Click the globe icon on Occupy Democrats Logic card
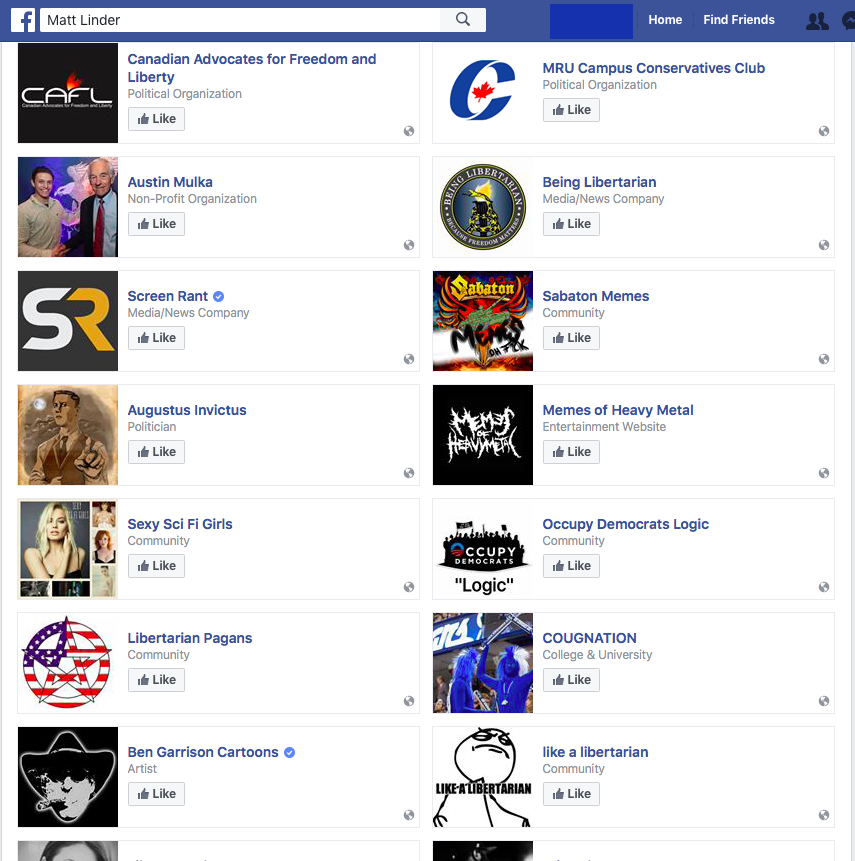Image resolution: width=855 pixels, height=861 pixels. click(824, 587)
